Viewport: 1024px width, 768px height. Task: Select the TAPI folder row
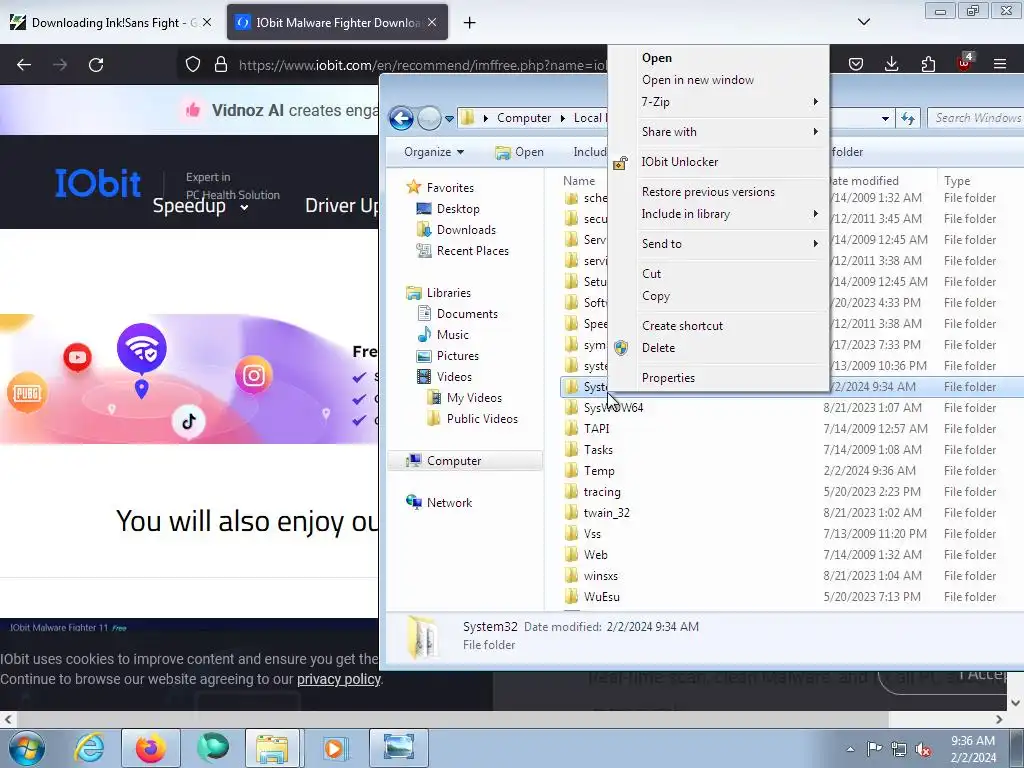click(792, 429)
